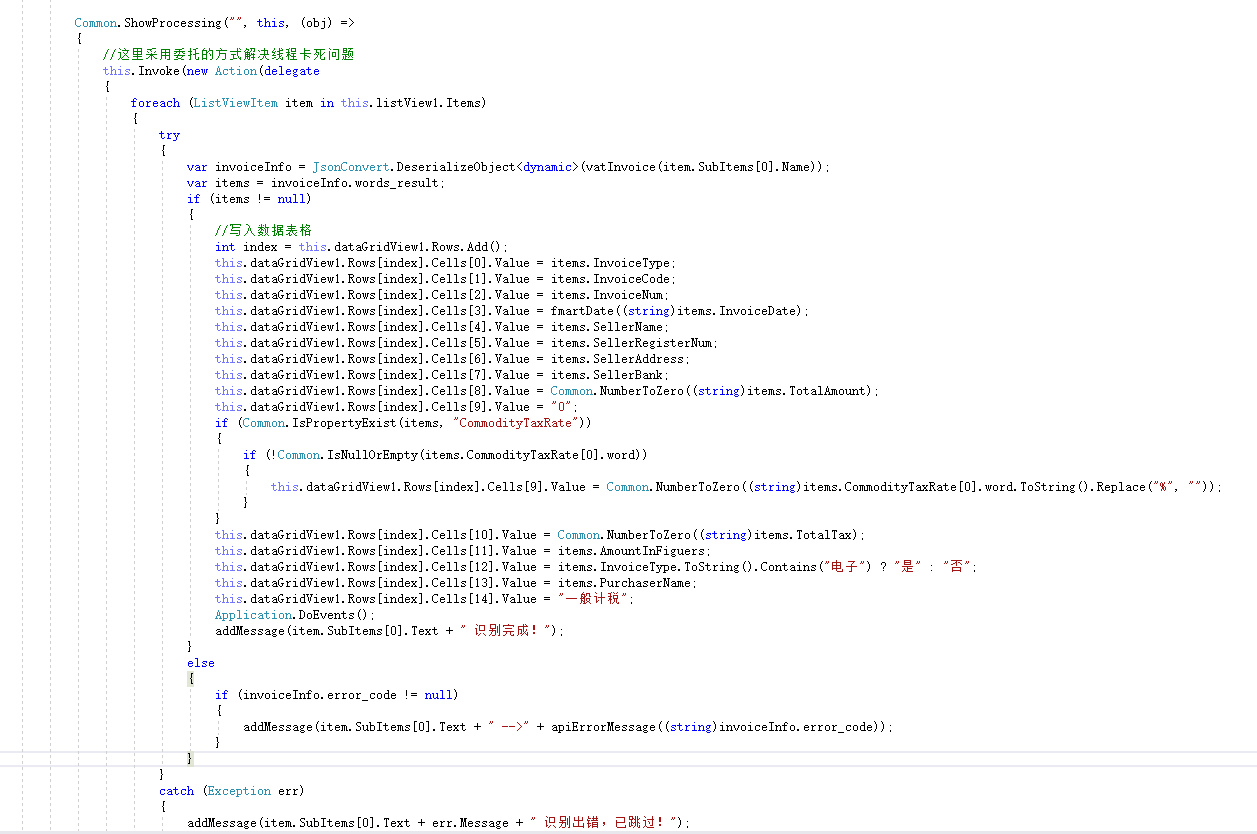Click the "一般计税" string literal

pos(596,599)
